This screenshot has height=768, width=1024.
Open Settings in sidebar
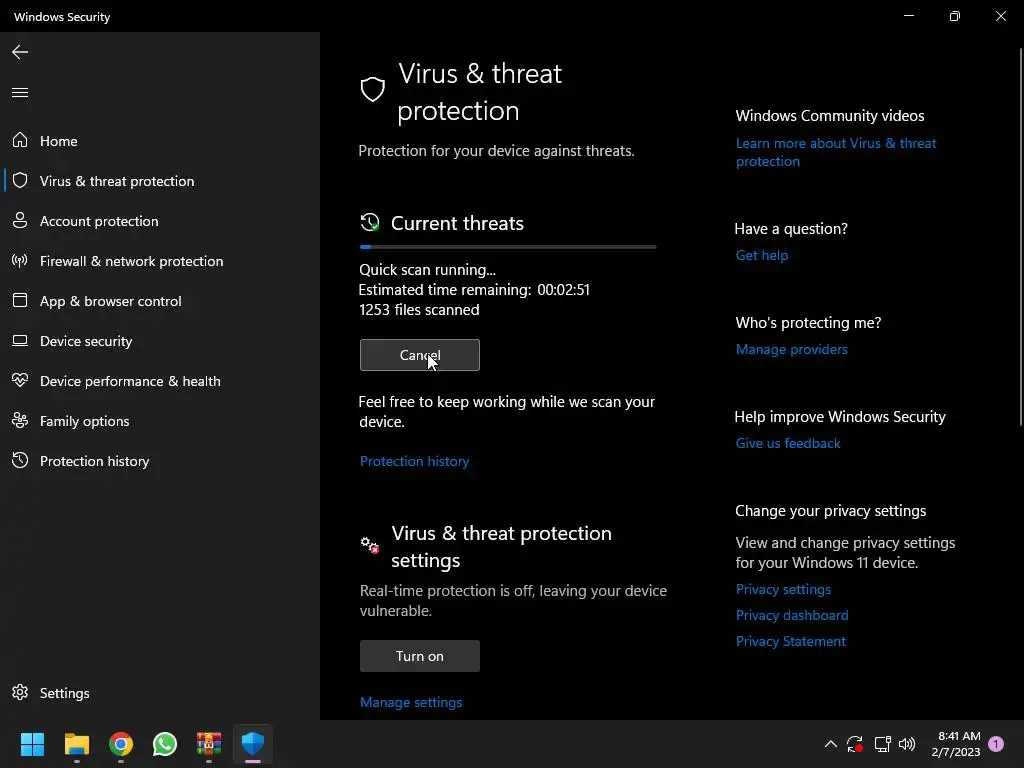pyautogui.click(x=160, y=693)
